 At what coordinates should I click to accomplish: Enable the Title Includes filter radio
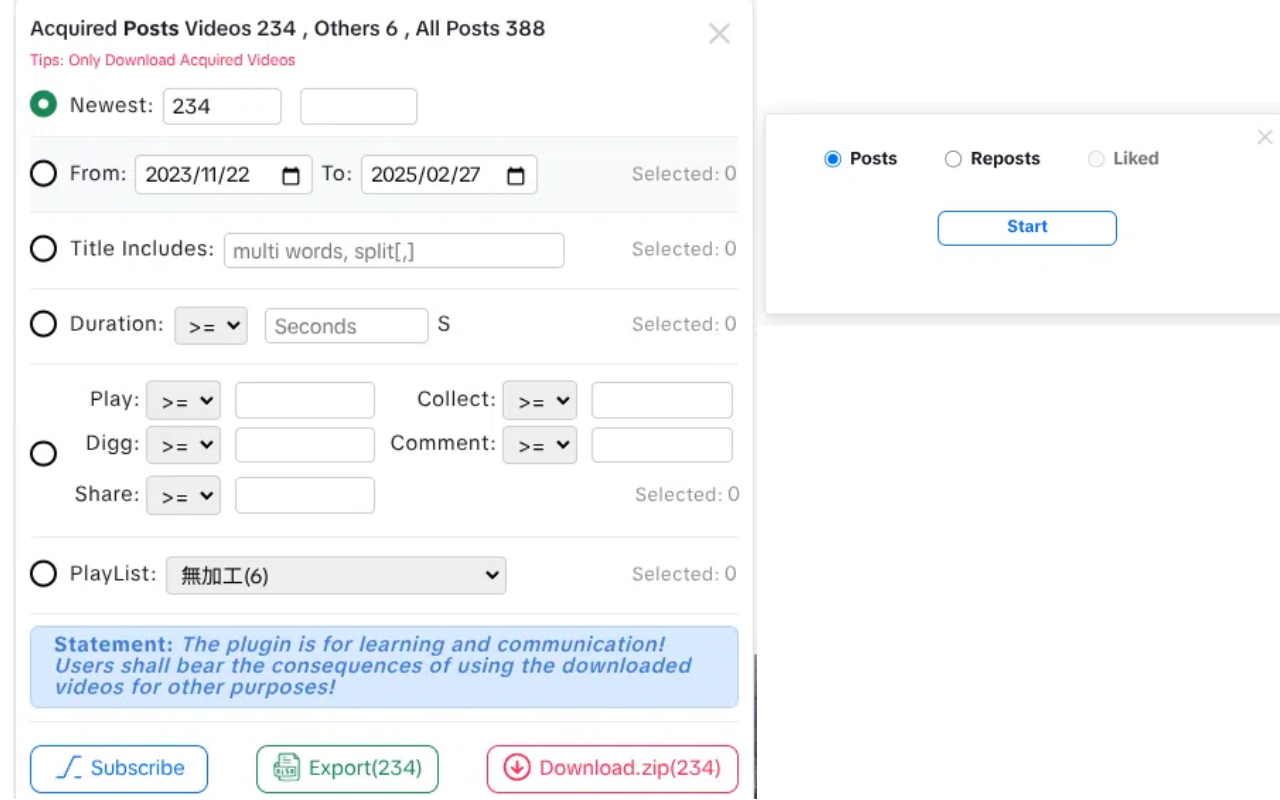coord(43,248)
